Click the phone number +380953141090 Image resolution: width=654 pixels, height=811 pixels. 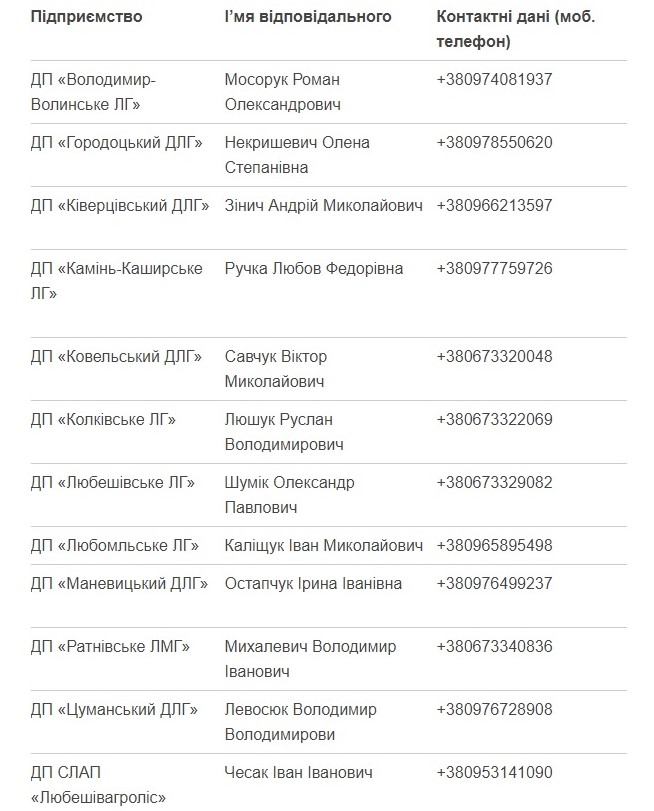(494, 773)
